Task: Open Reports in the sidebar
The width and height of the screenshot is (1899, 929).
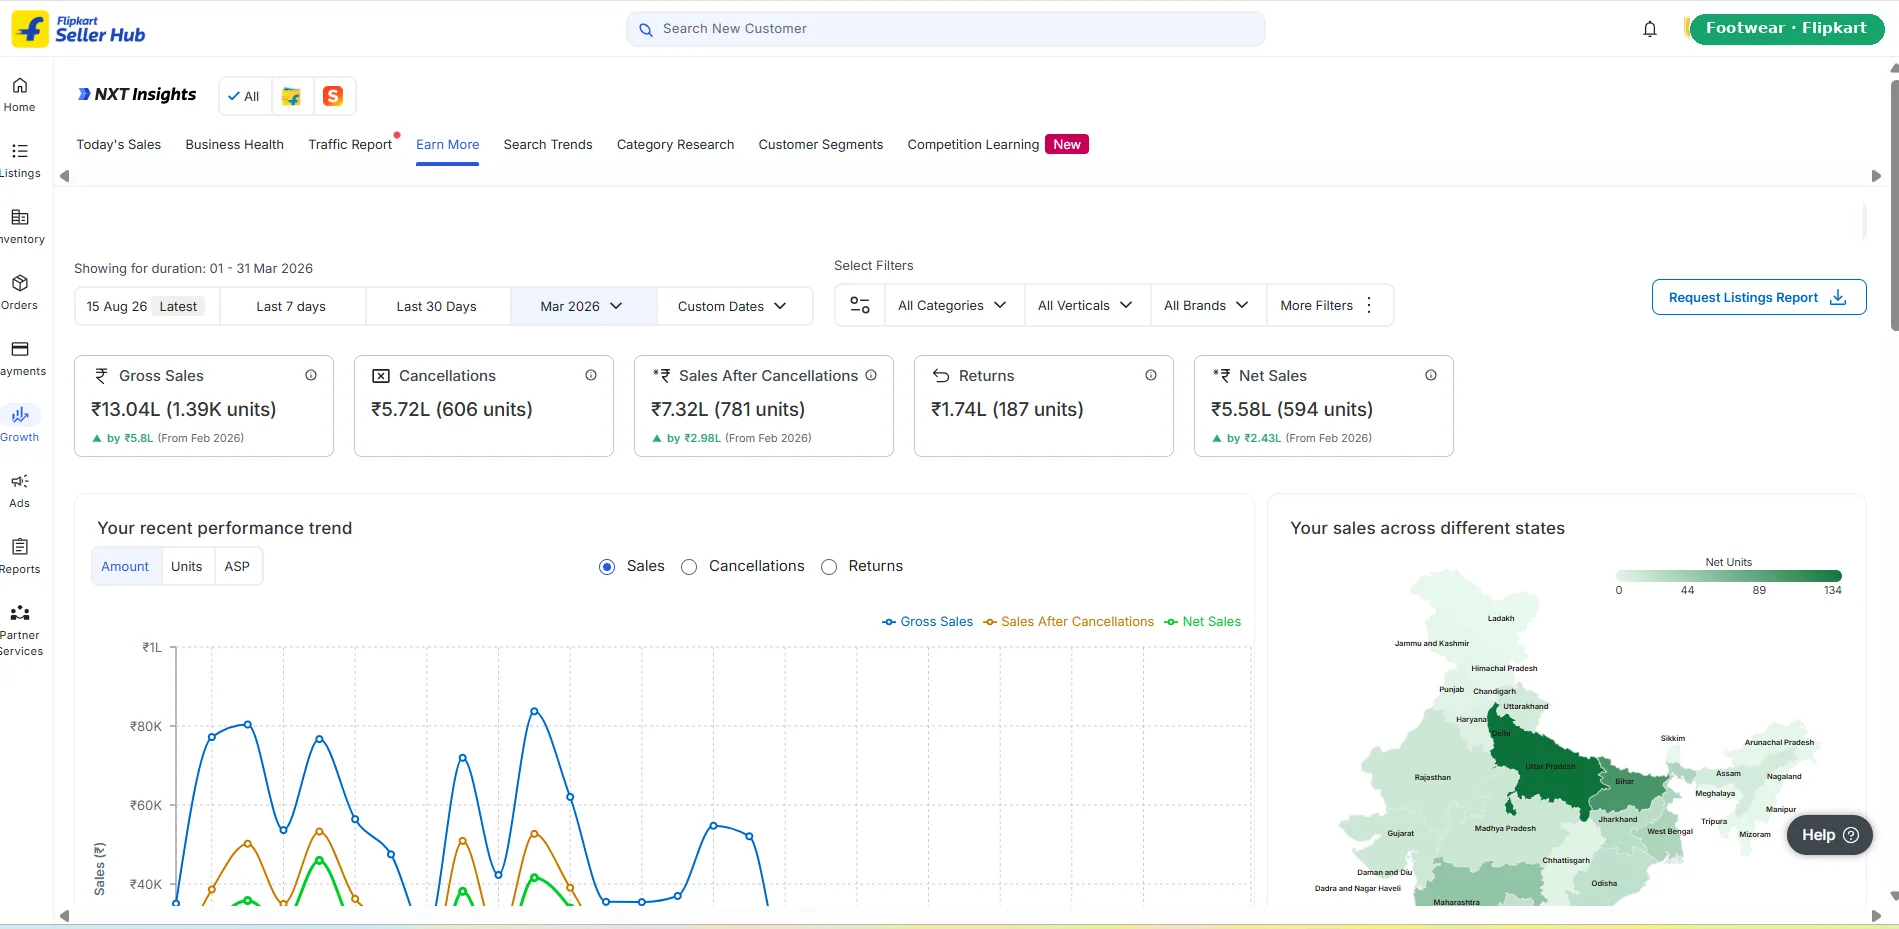Action: tap(20, 556)
